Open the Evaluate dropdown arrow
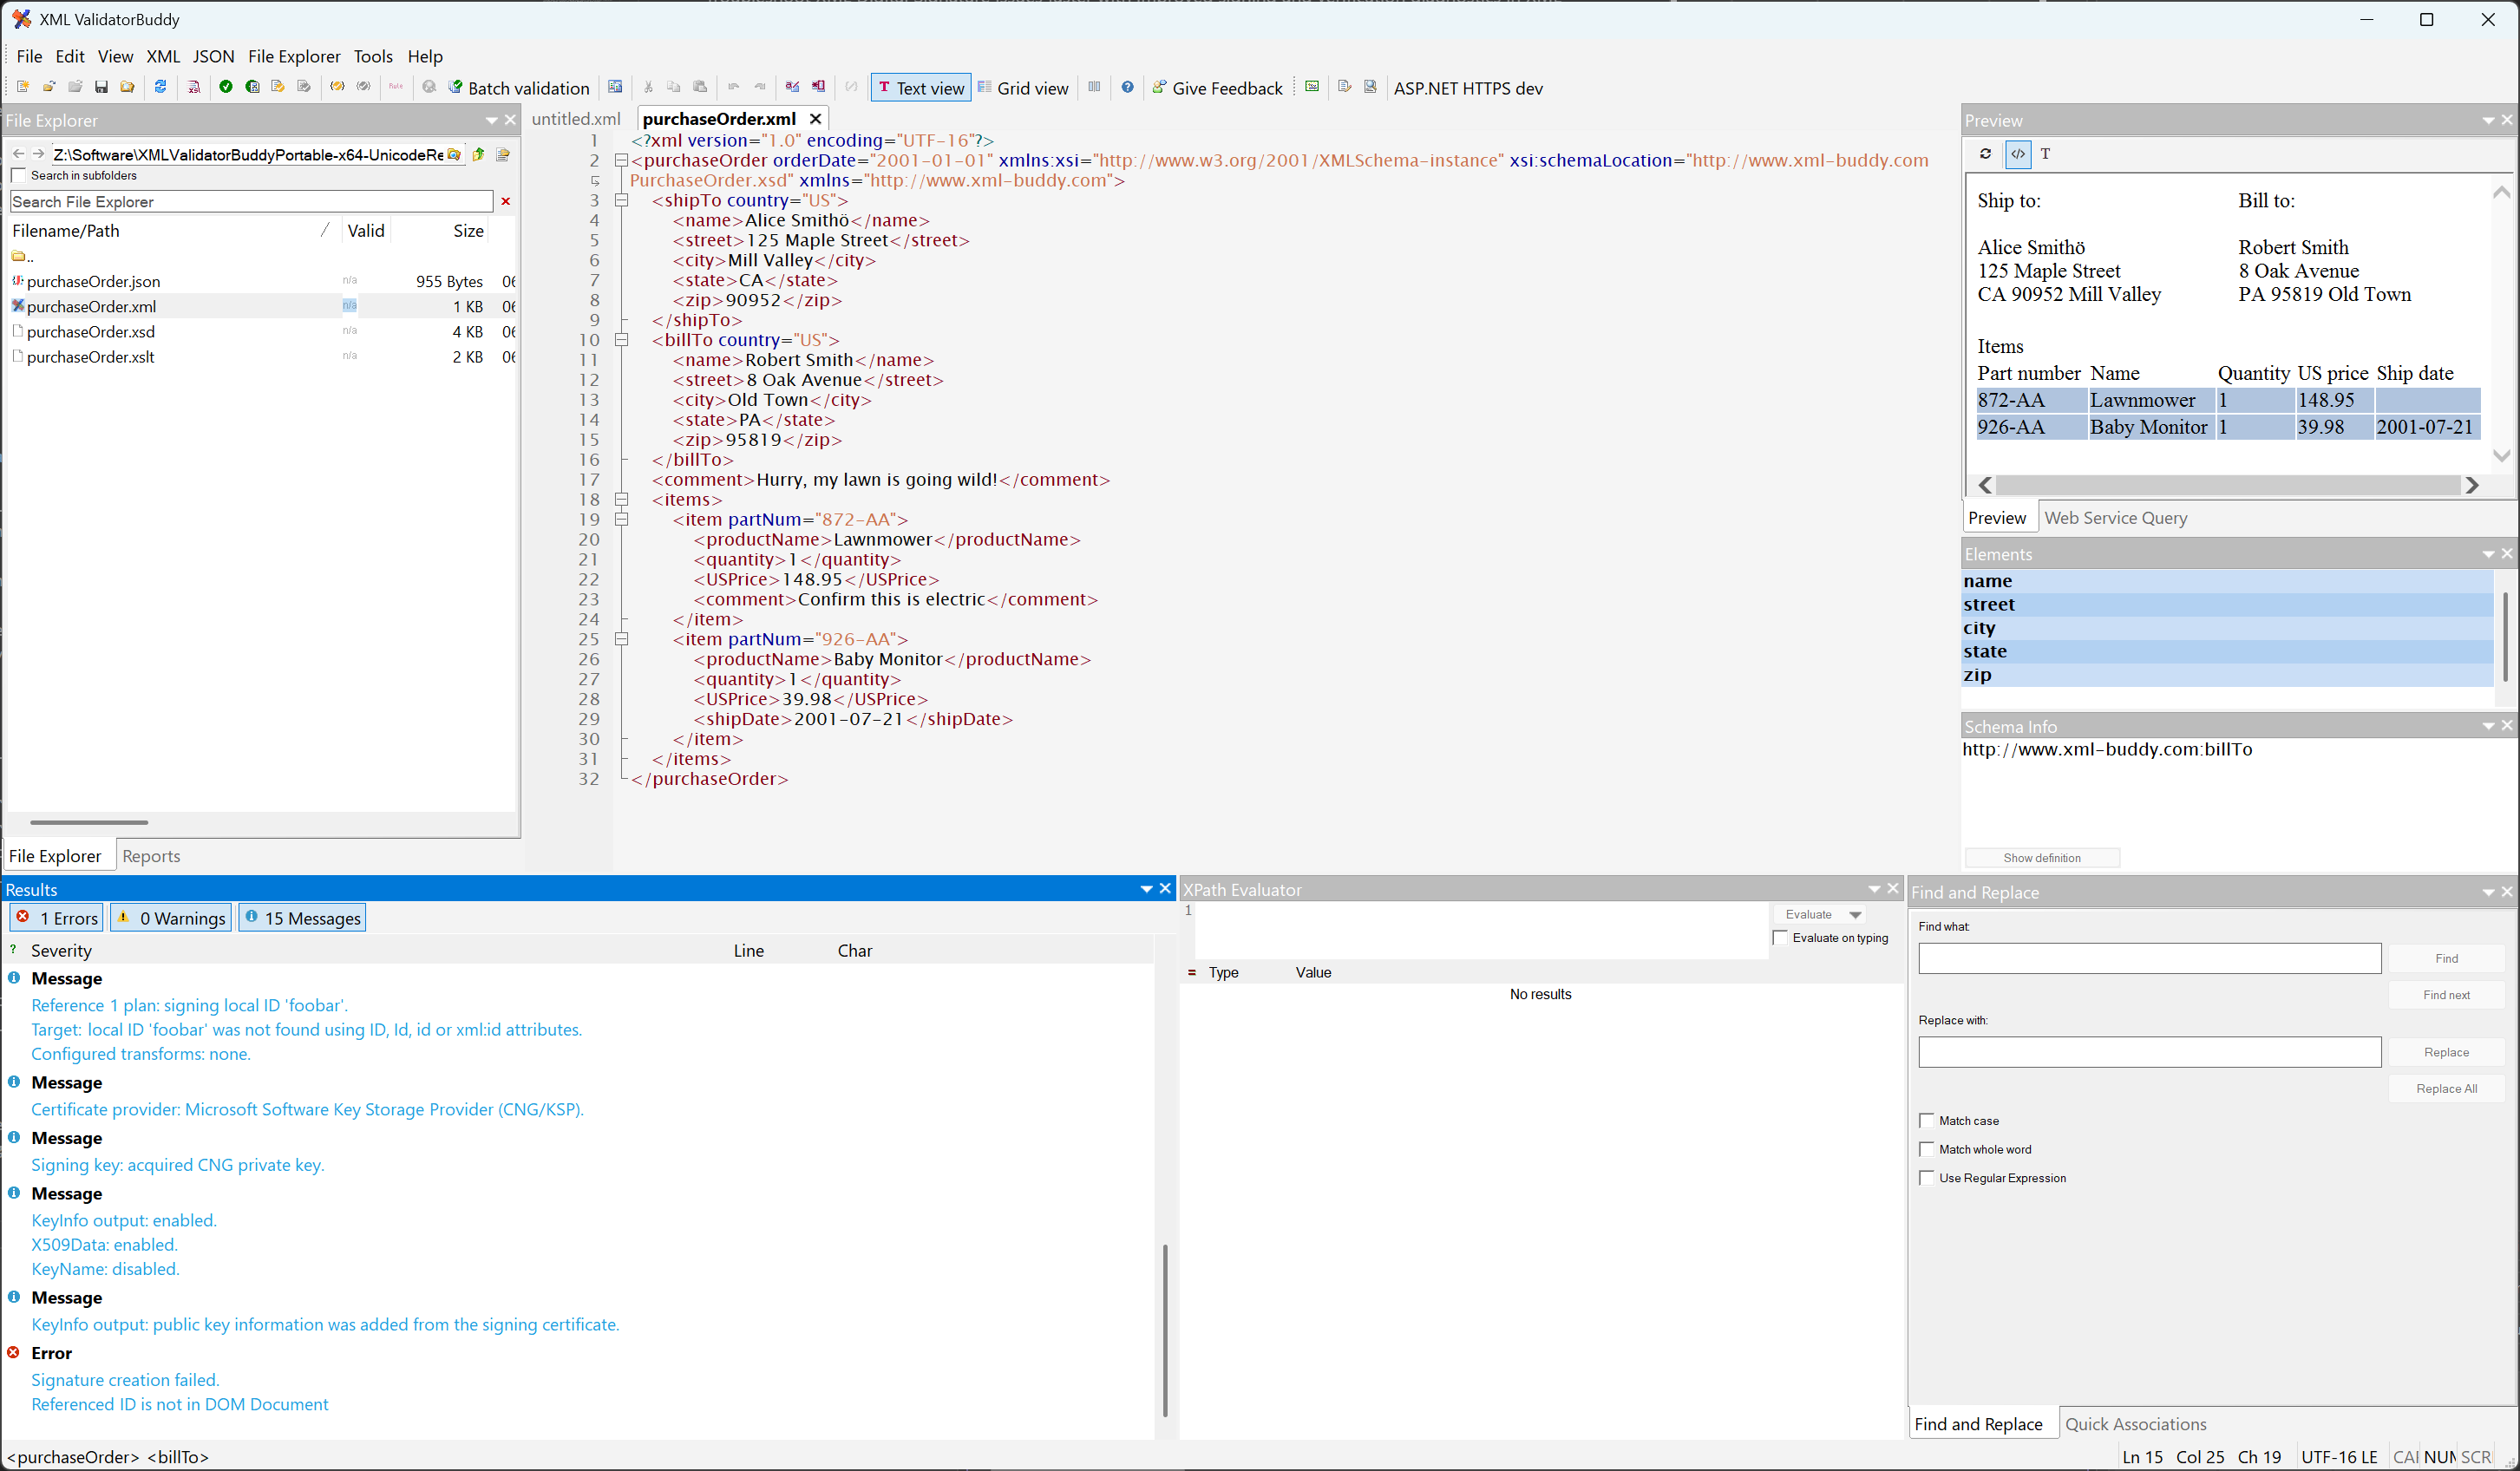The width and height of the screenshot is (2520, 1471). click(x=1855, y=915)
